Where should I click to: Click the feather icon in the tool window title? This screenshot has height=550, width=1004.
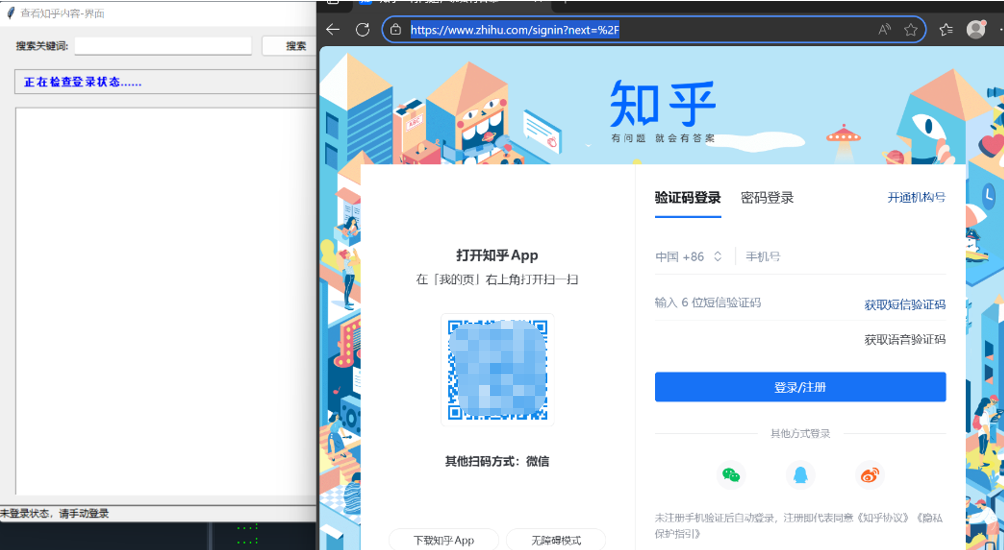(10, 13)
